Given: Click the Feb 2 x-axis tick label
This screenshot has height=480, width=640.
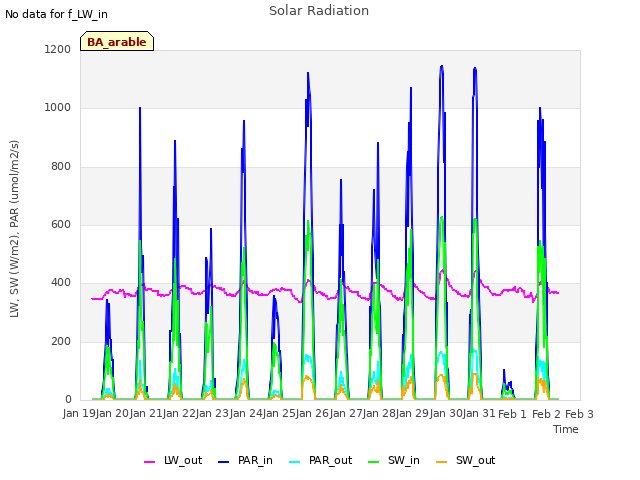Looking at the screenshot, I should (546, 414).
